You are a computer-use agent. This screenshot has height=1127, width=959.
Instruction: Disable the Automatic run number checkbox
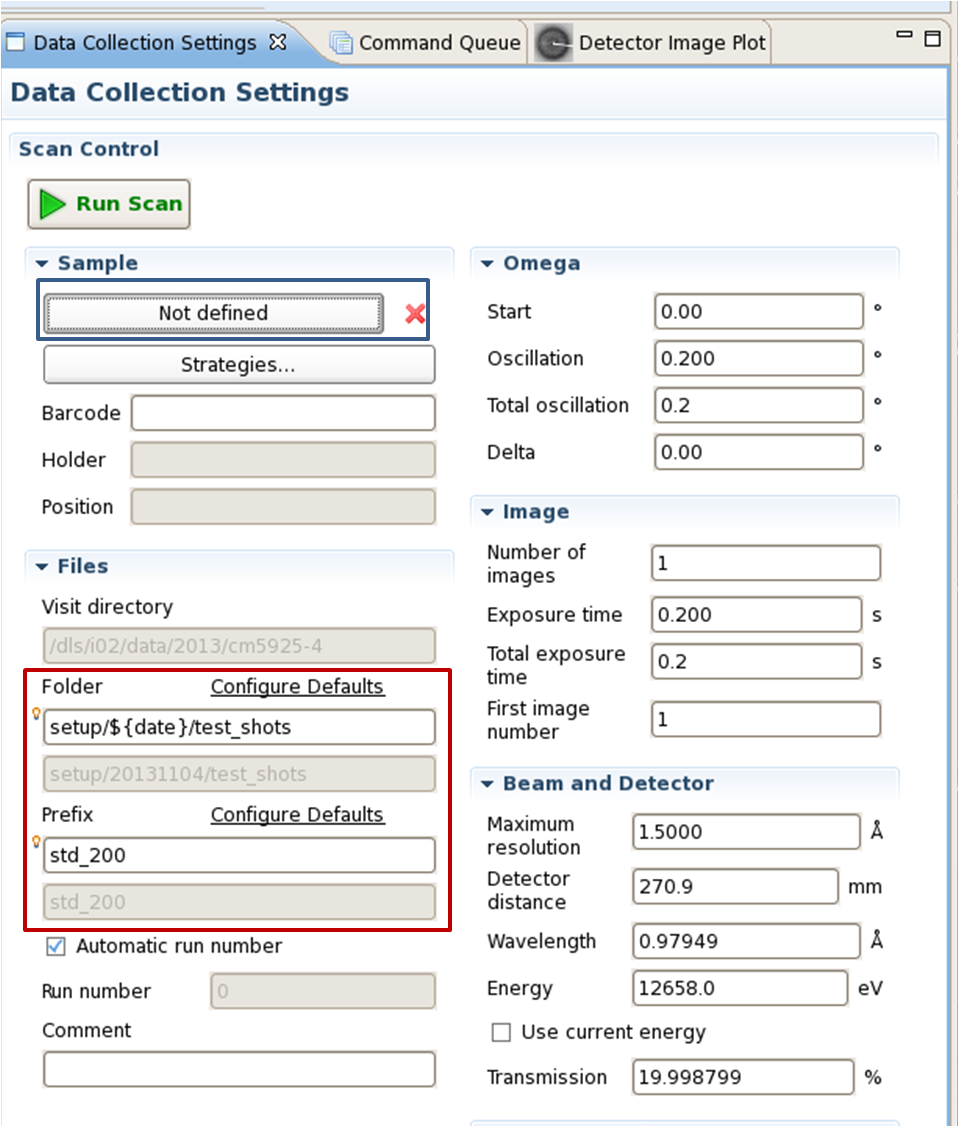pos(57,946)
